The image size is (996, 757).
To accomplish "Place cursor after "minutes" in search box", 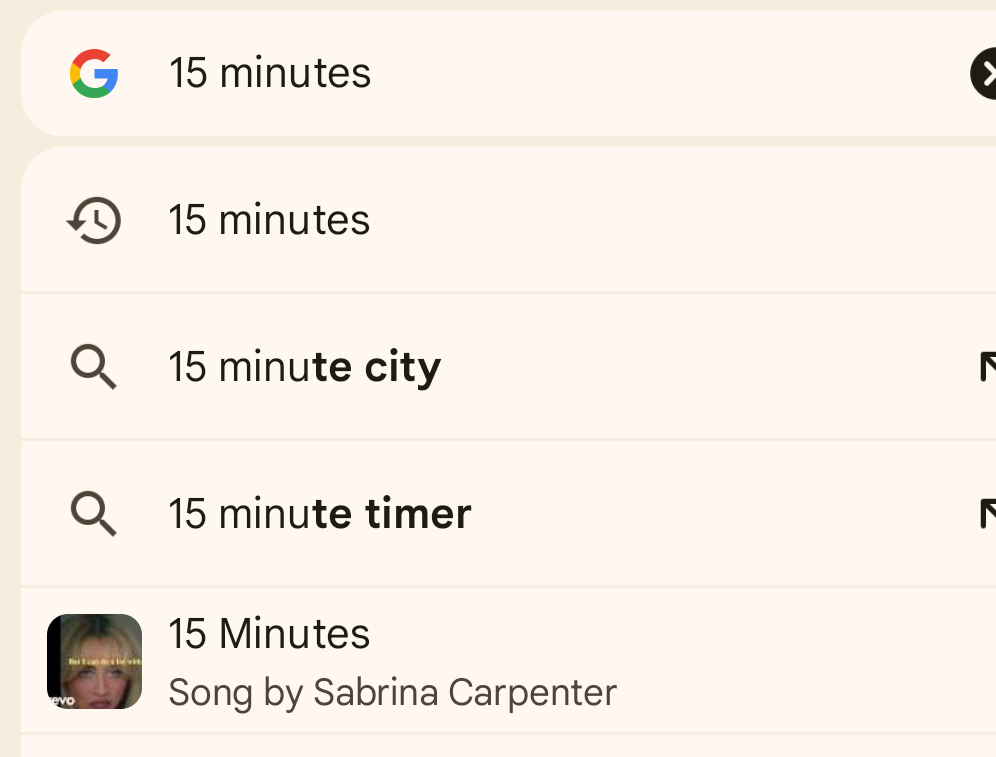I will click(372, 74).
